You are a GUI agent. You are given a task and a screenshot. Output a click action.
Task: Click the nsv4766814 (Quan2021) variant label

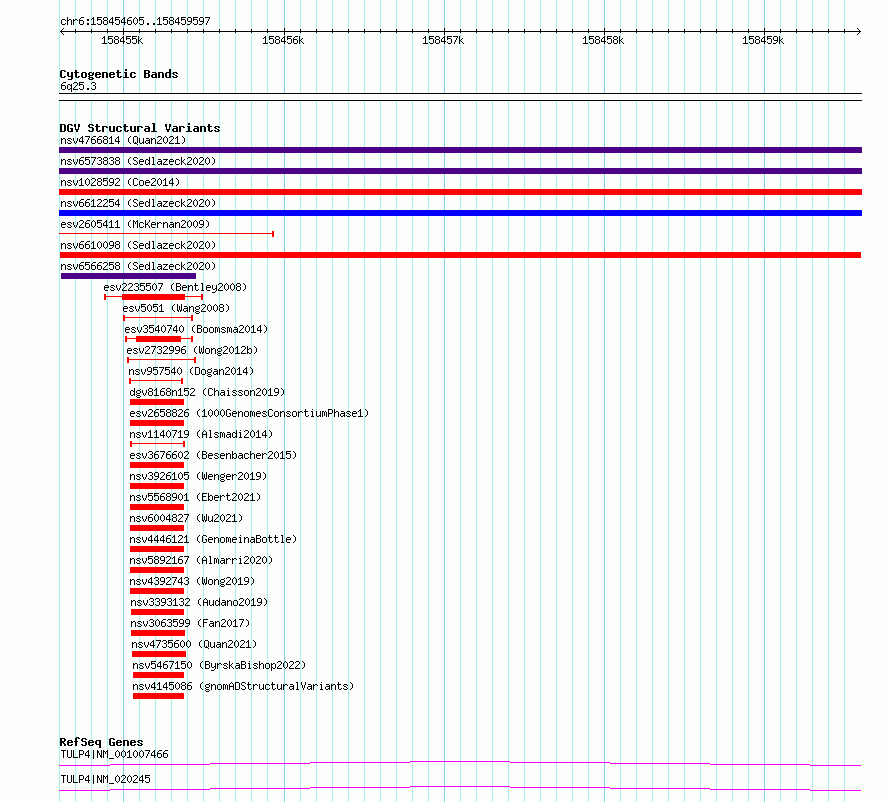click(123, 140)
